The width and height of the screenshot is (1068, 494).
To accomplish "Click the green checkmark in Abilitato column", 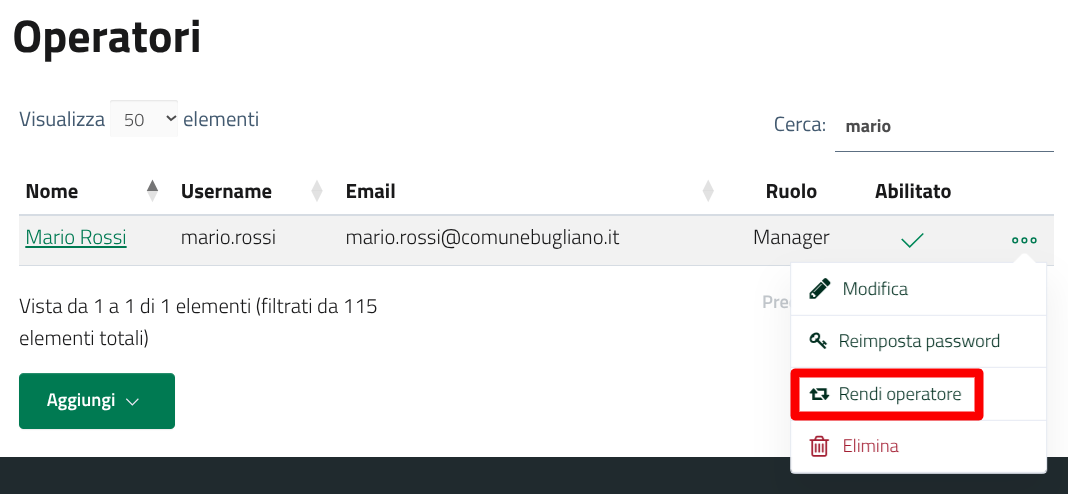I will pyautogui.click(x=911, y=240).
